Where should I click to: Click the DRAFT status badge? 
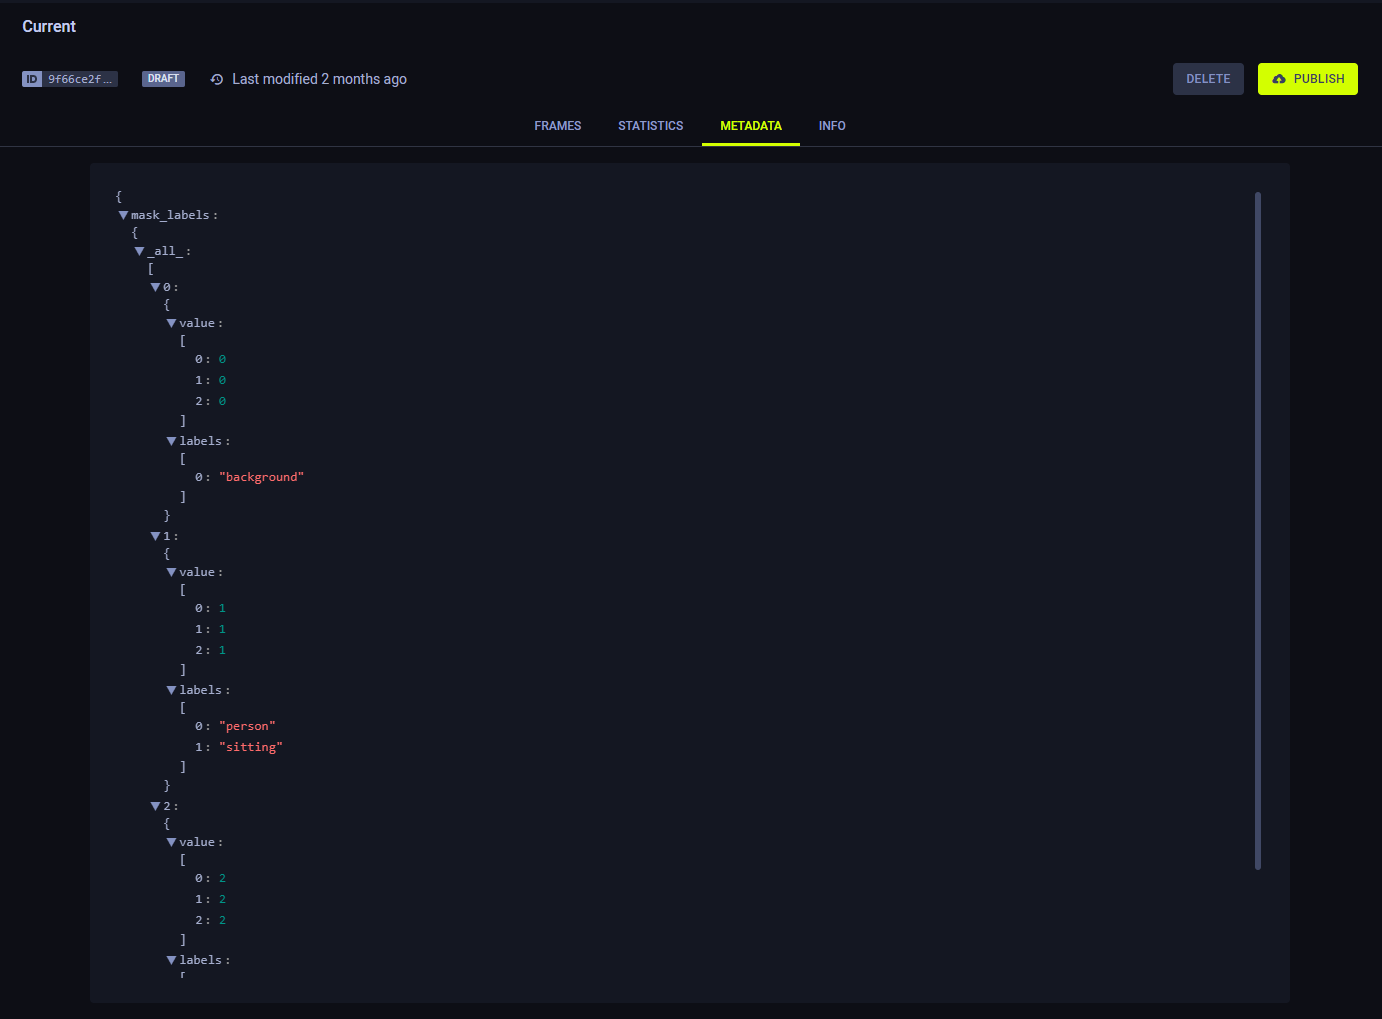click(163, 79)
